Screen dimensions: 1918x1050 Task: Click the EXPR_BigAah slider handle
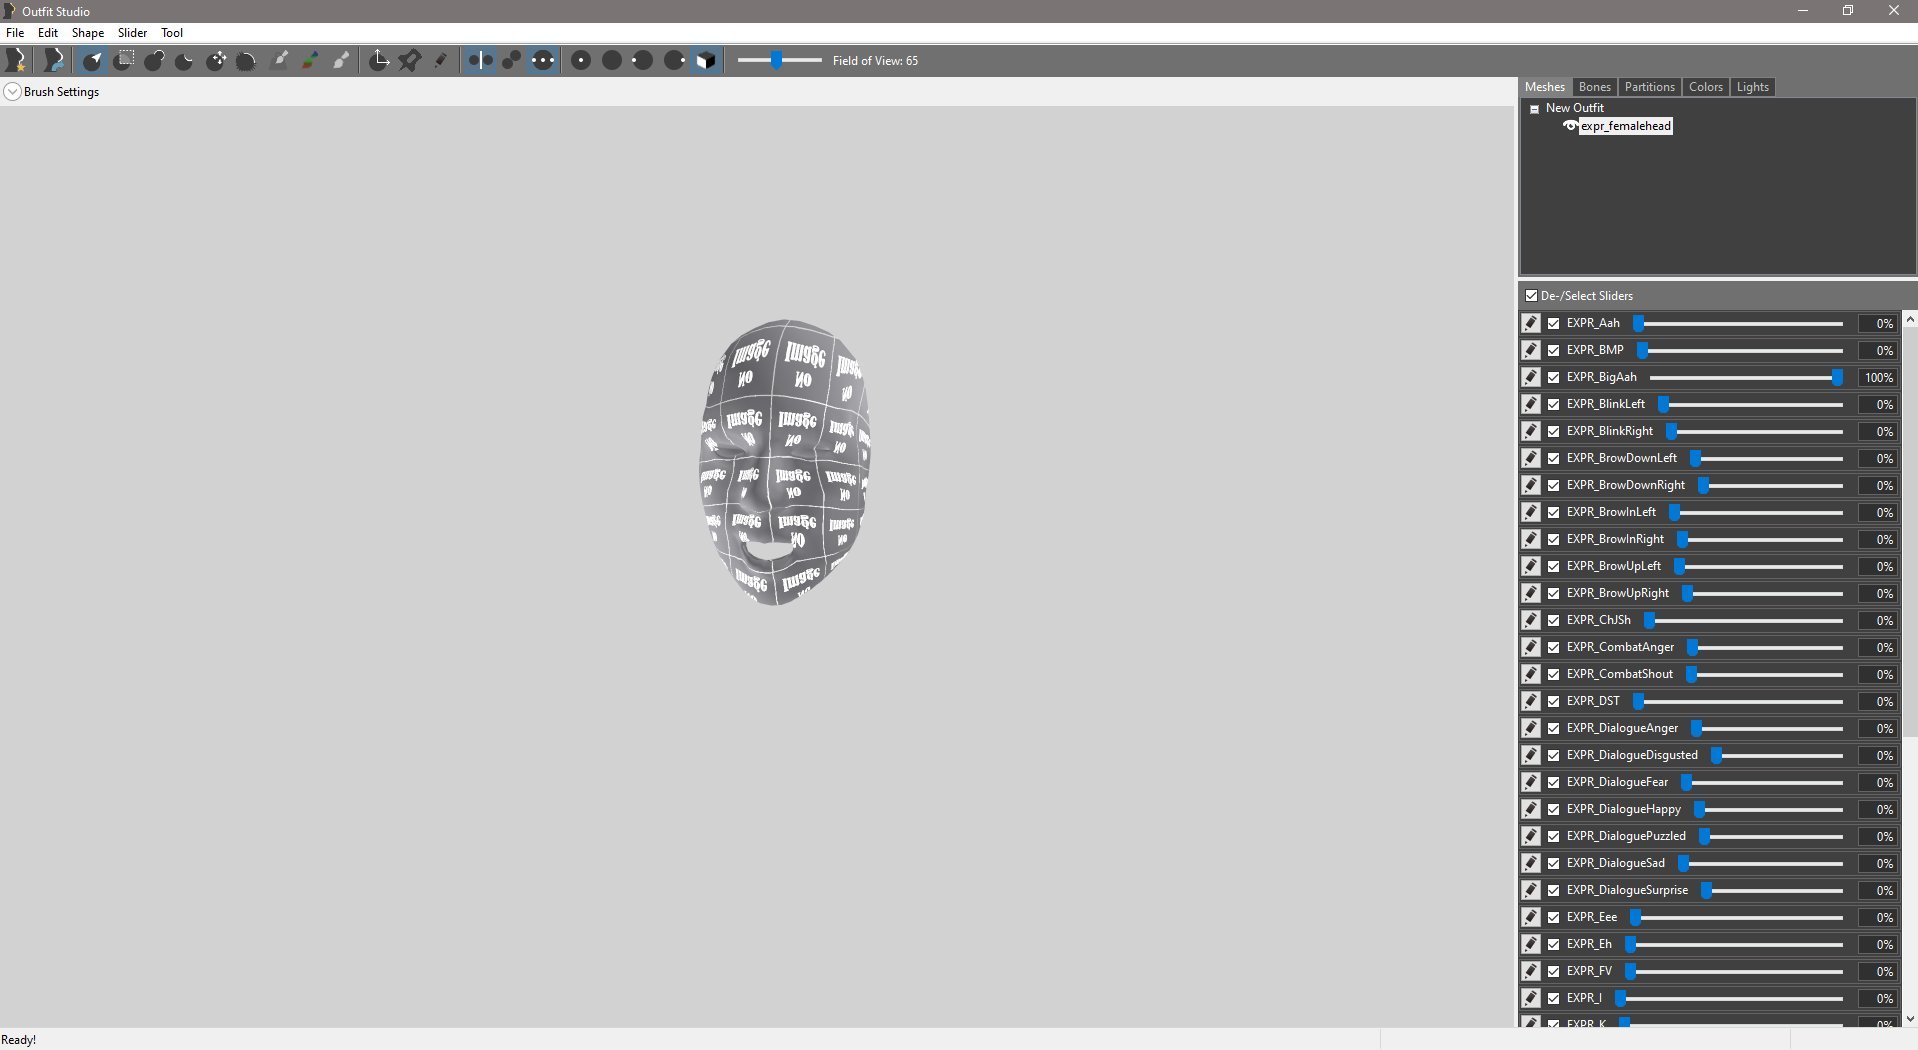click(x=1837, y=378)
